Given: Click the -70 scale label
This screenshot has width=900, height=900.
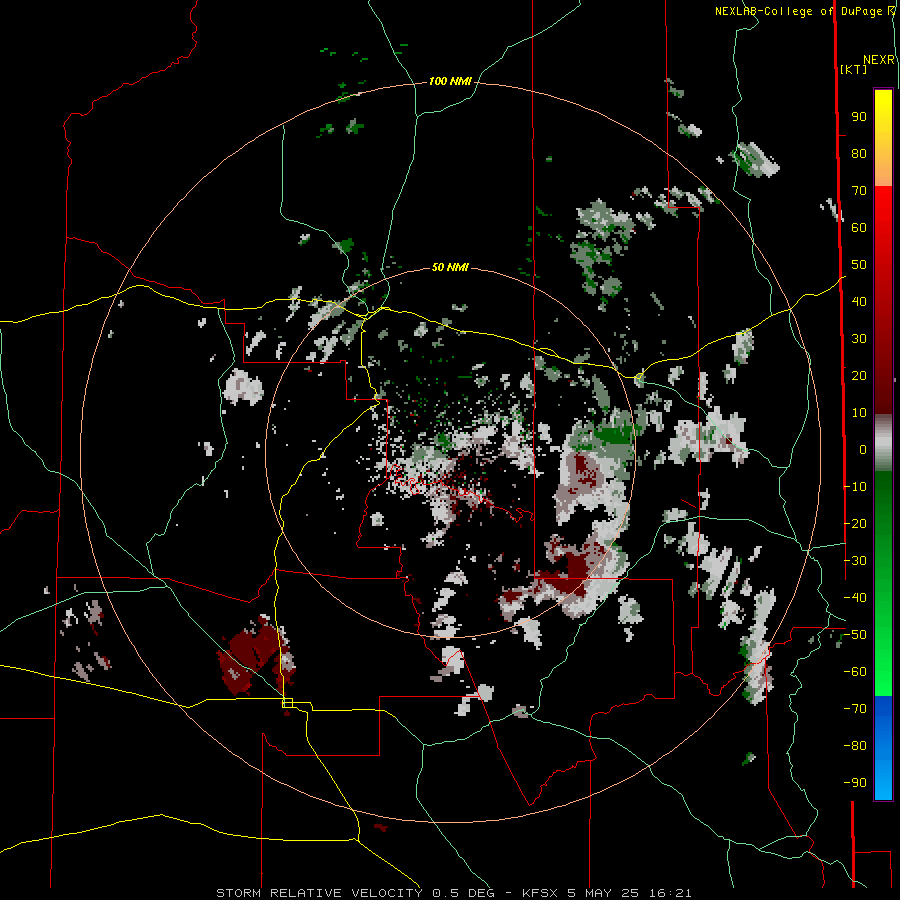Looking at the screenshot, I should click(x=855, y=709).
